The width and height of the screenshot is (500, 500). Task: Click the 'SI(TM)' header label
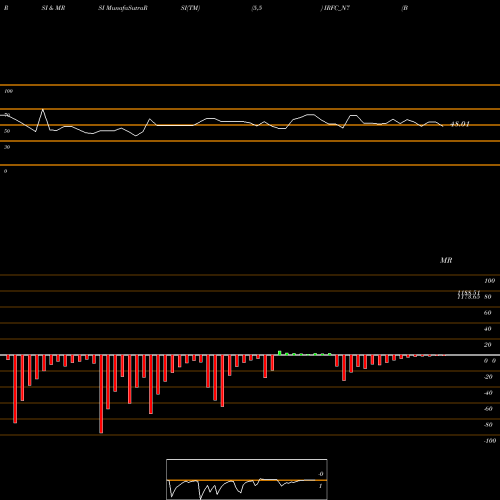[190, 8]
